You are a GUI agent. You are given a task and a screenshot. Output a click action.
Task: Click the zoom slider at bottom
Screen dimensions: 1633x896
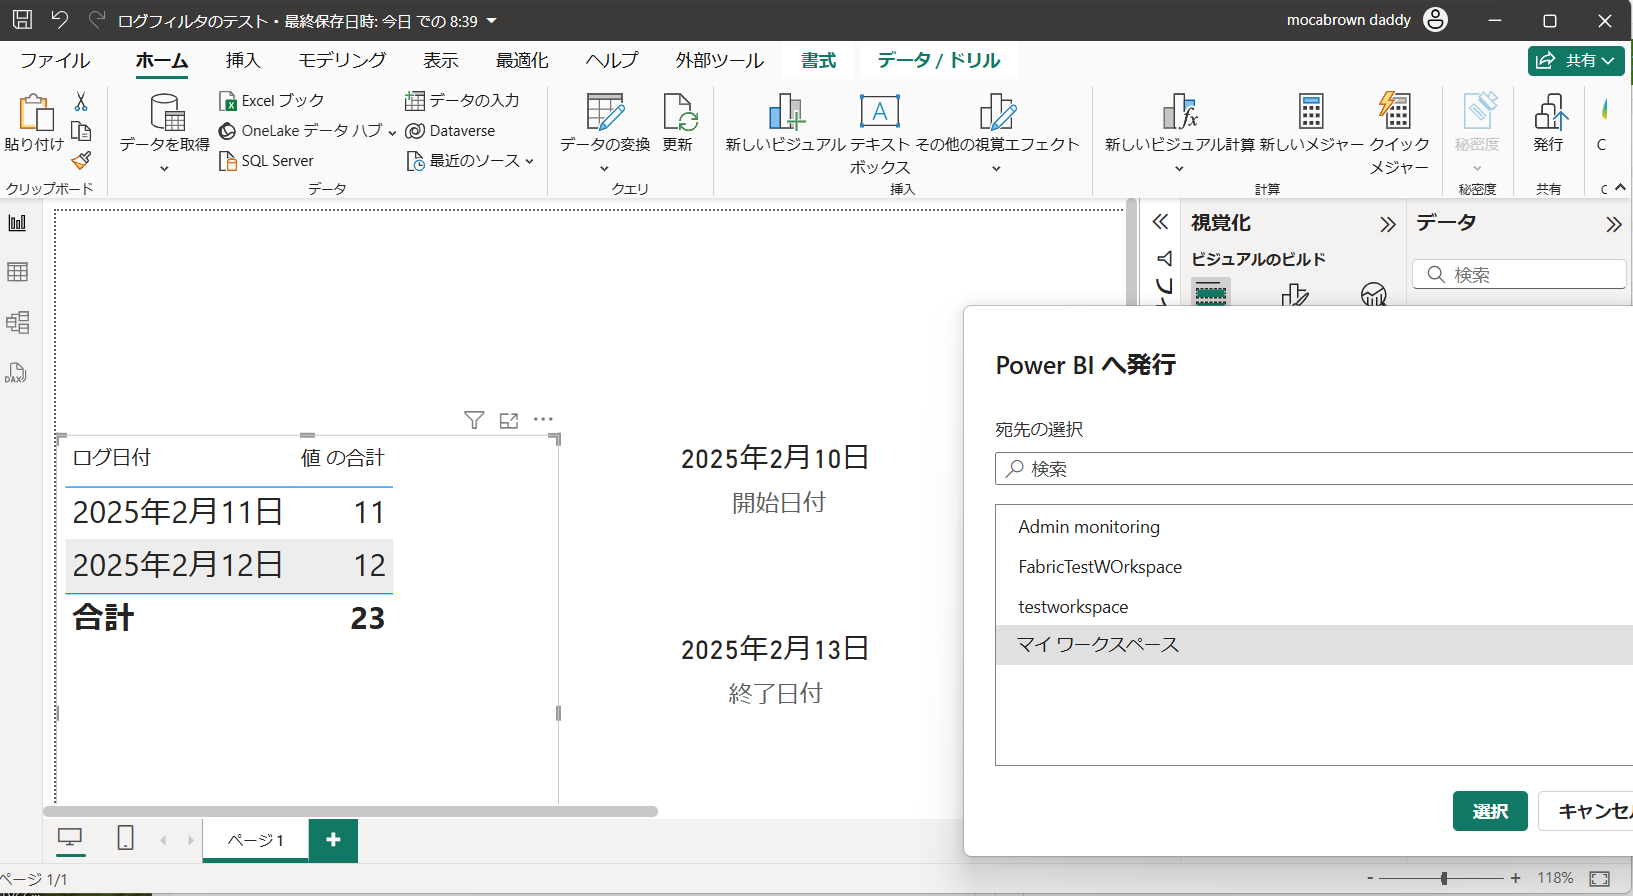(x=1443, y=878)
